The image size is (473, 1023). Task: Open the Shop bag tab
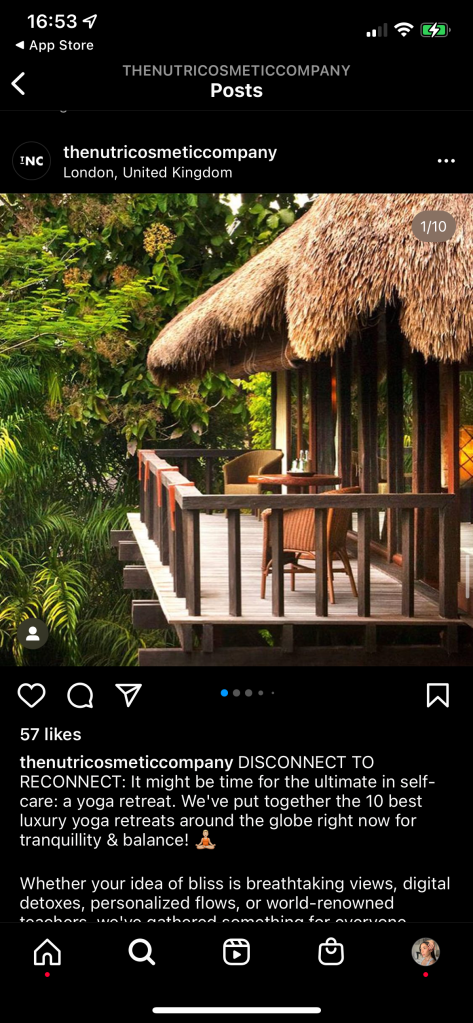[x=331, y=953]
